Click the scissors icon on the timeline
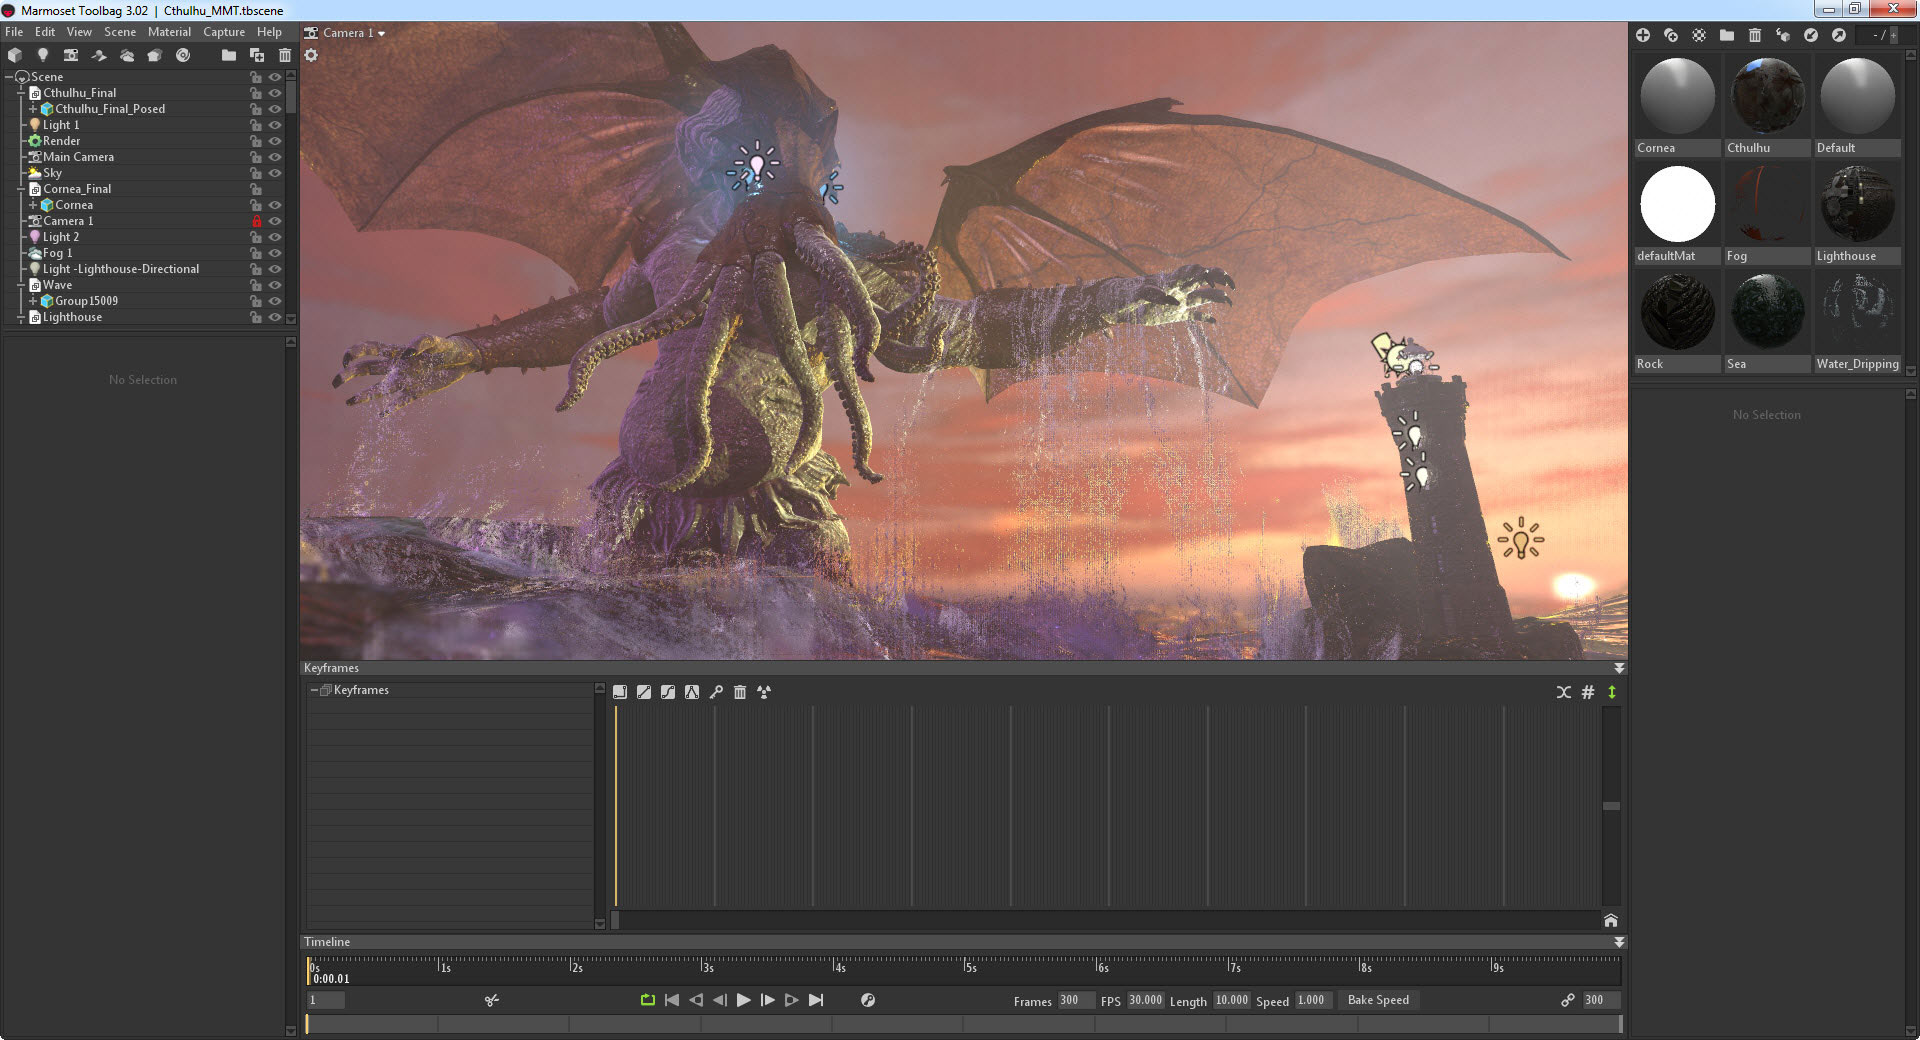 click(x=492, y=1000)
